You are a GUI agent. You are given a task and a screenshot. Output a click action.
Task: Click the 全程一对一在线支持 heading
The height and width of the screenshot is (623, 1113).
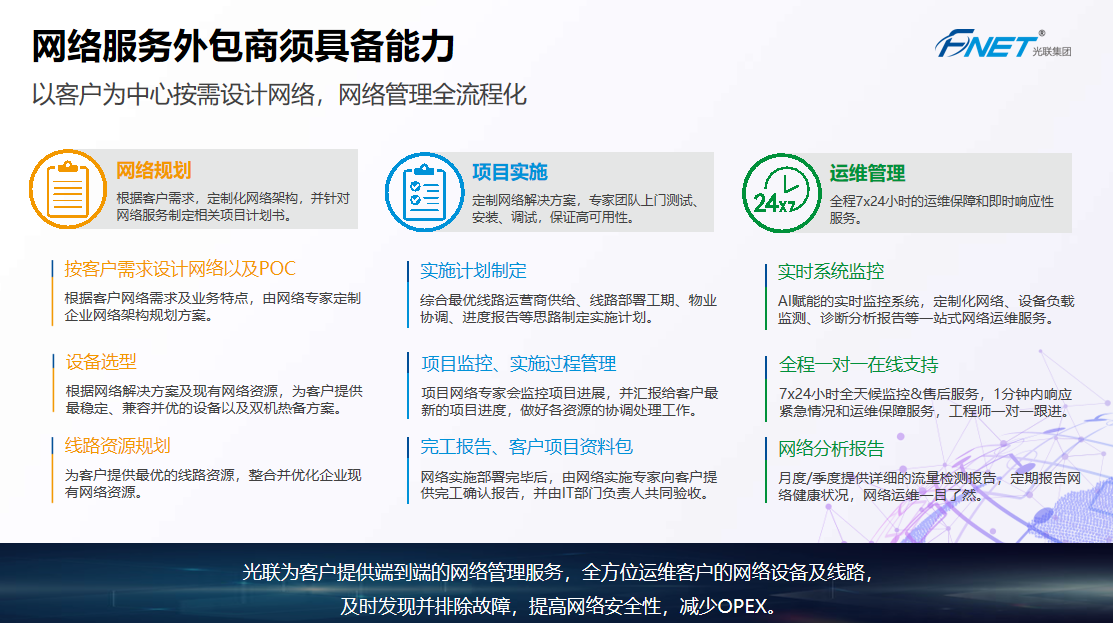[x=858, y=364]
